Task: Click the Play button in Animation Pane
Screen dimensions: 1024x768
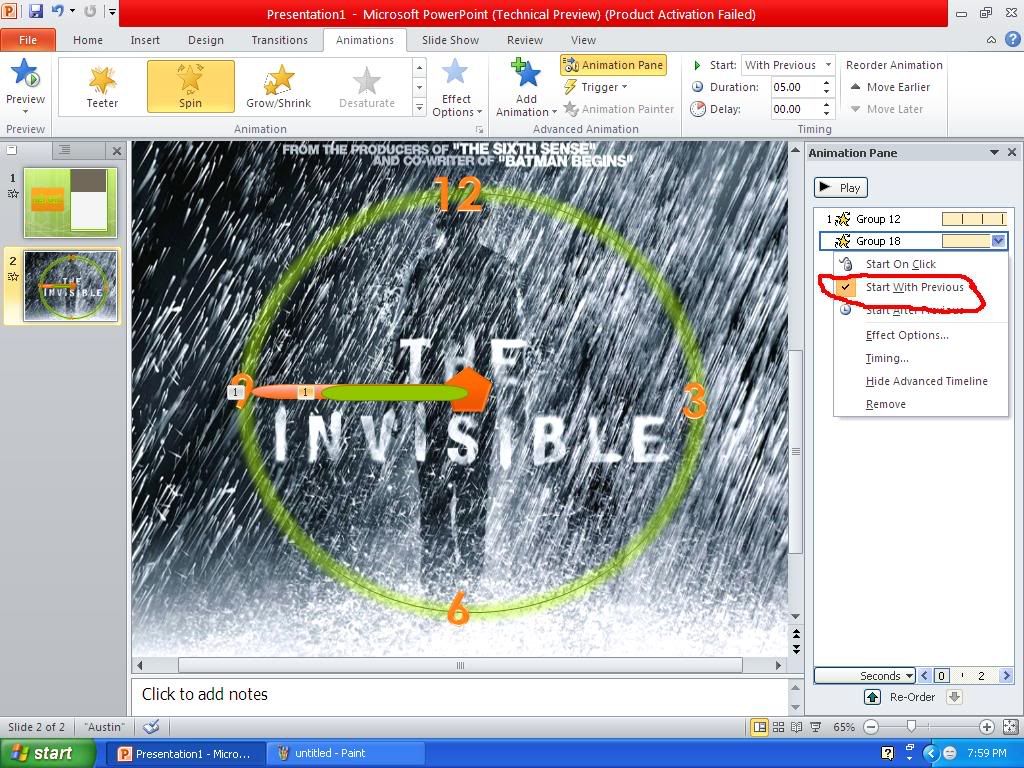Action: point(841,187)
